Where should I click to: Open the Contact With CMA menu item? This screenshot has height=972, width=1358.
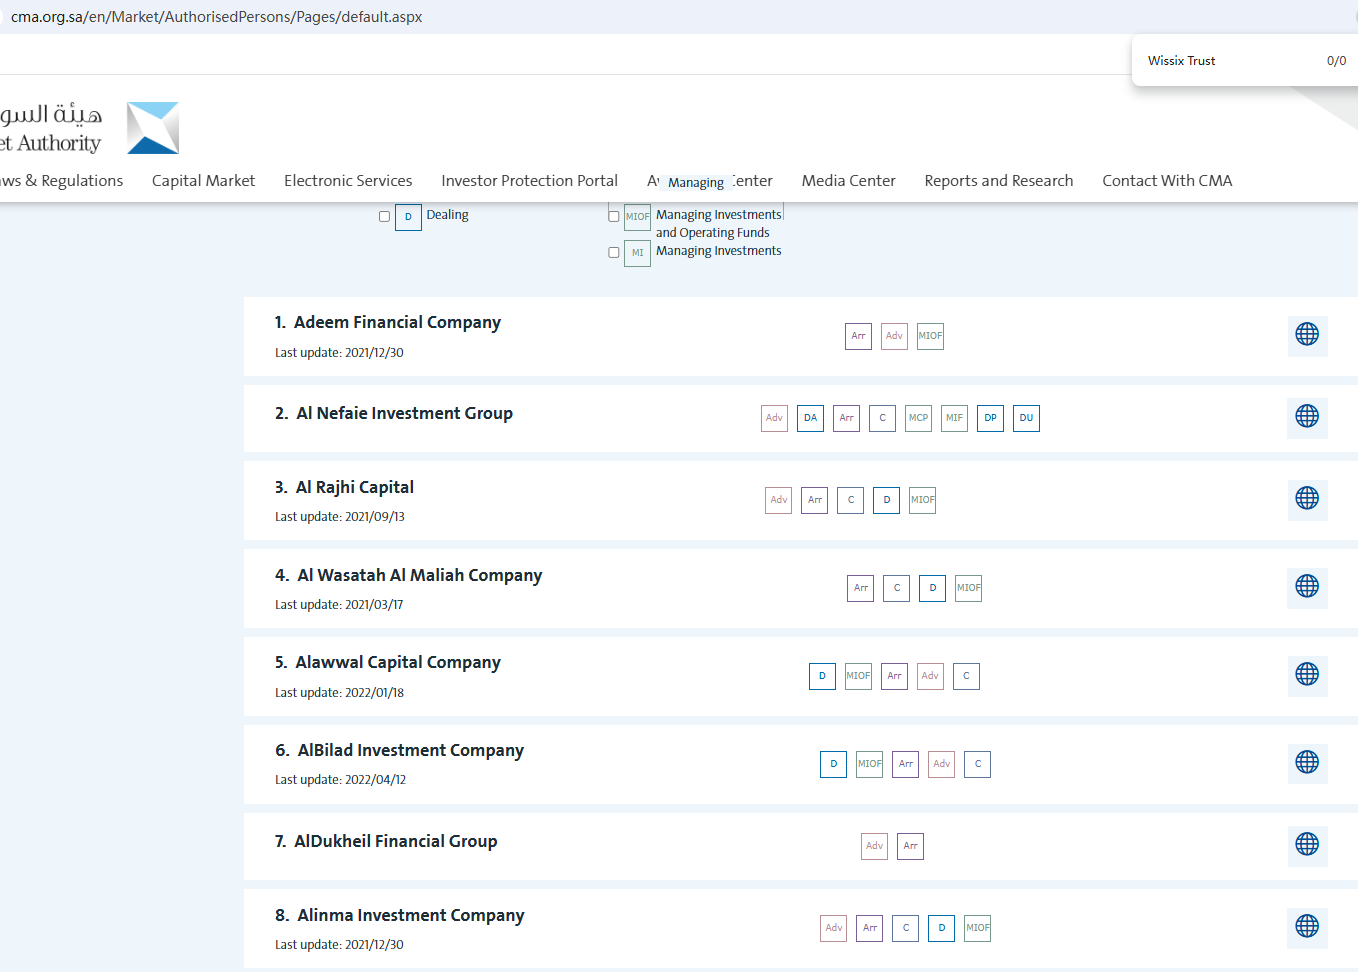coord(1167,181)
